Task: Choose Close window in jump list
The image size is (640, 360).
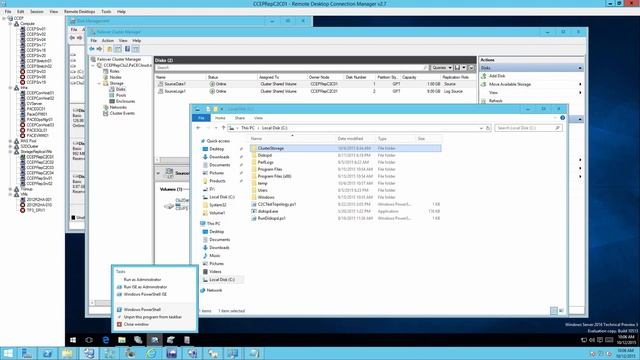Action: pyautogui.click(x=136, y=324)
